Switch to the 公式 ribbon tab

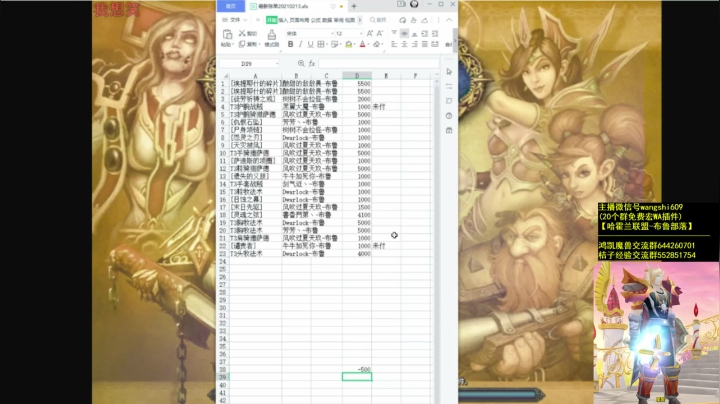315,20
